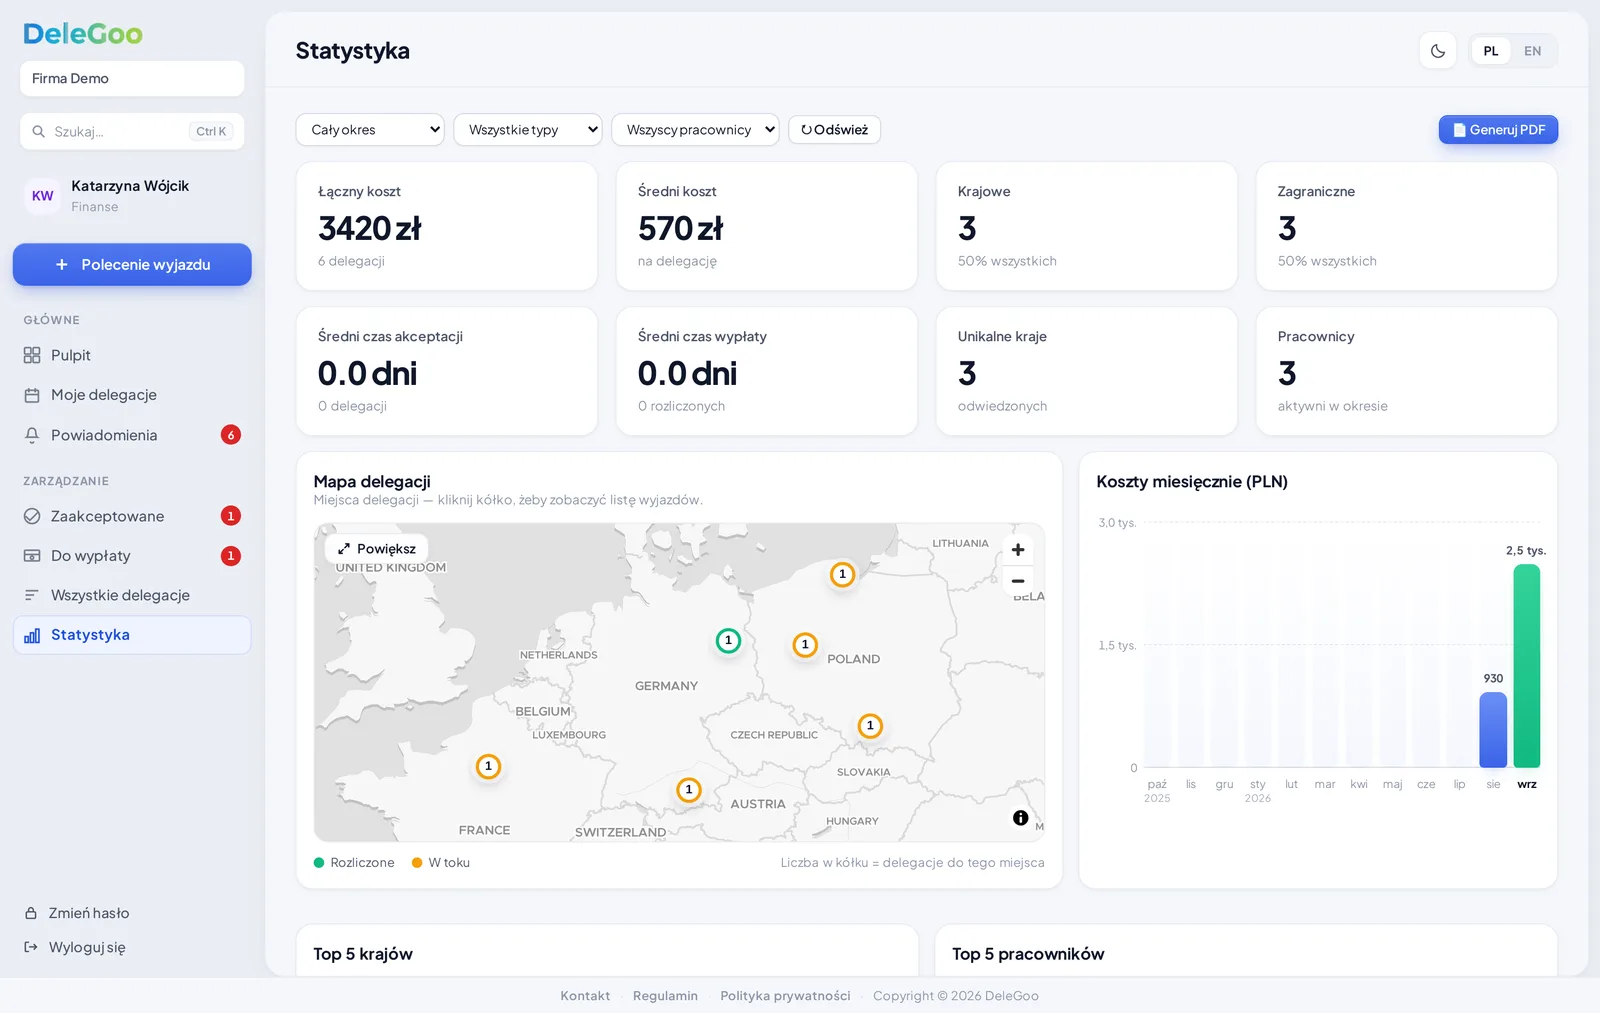The image size is (1600, 1013).
Task: Click the Do wypłaty payment icon
Action: point(32,556)
